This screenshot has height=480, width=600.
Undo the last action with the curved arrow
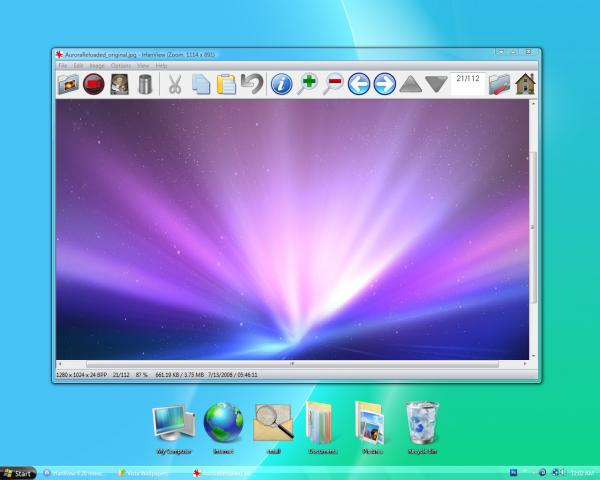coord(252,84)
